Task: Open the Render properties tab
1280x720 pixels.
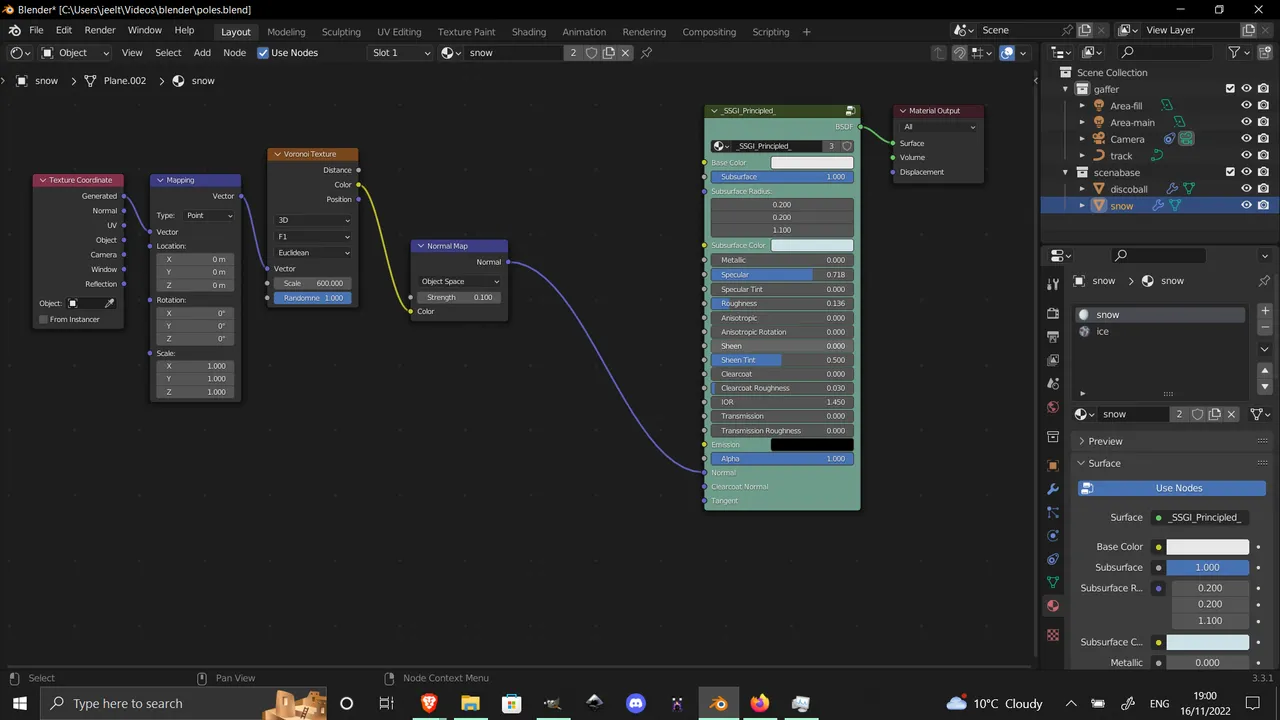Action: click(1053, 313)
